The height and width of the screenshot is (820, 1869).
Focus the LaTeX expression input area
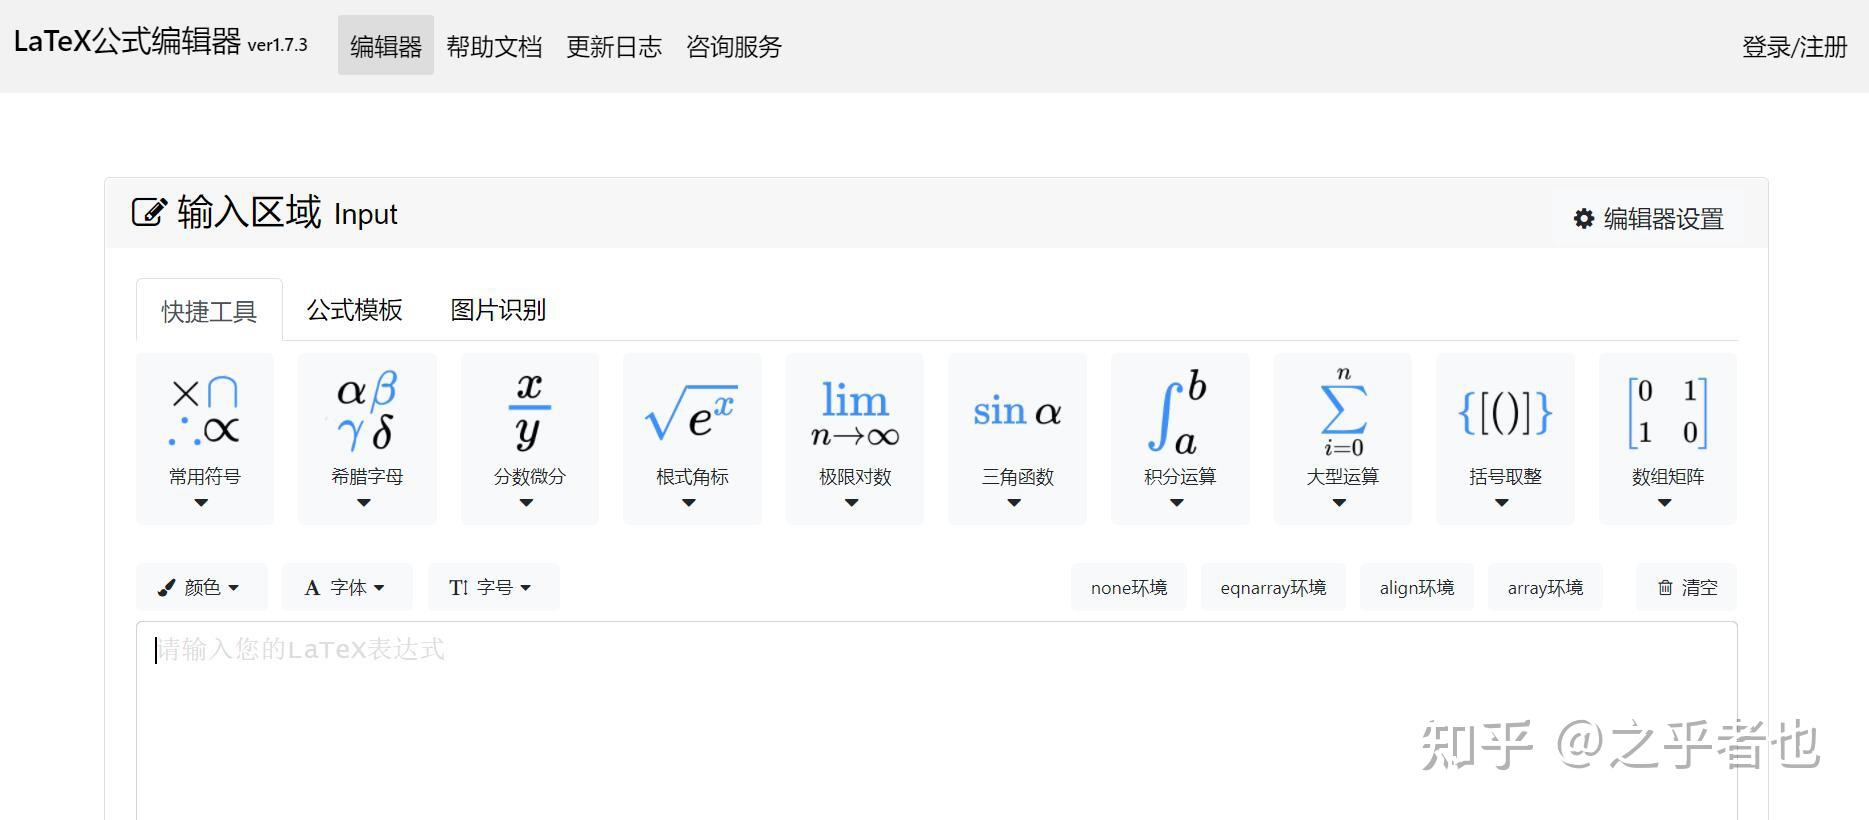pos(937,720)
